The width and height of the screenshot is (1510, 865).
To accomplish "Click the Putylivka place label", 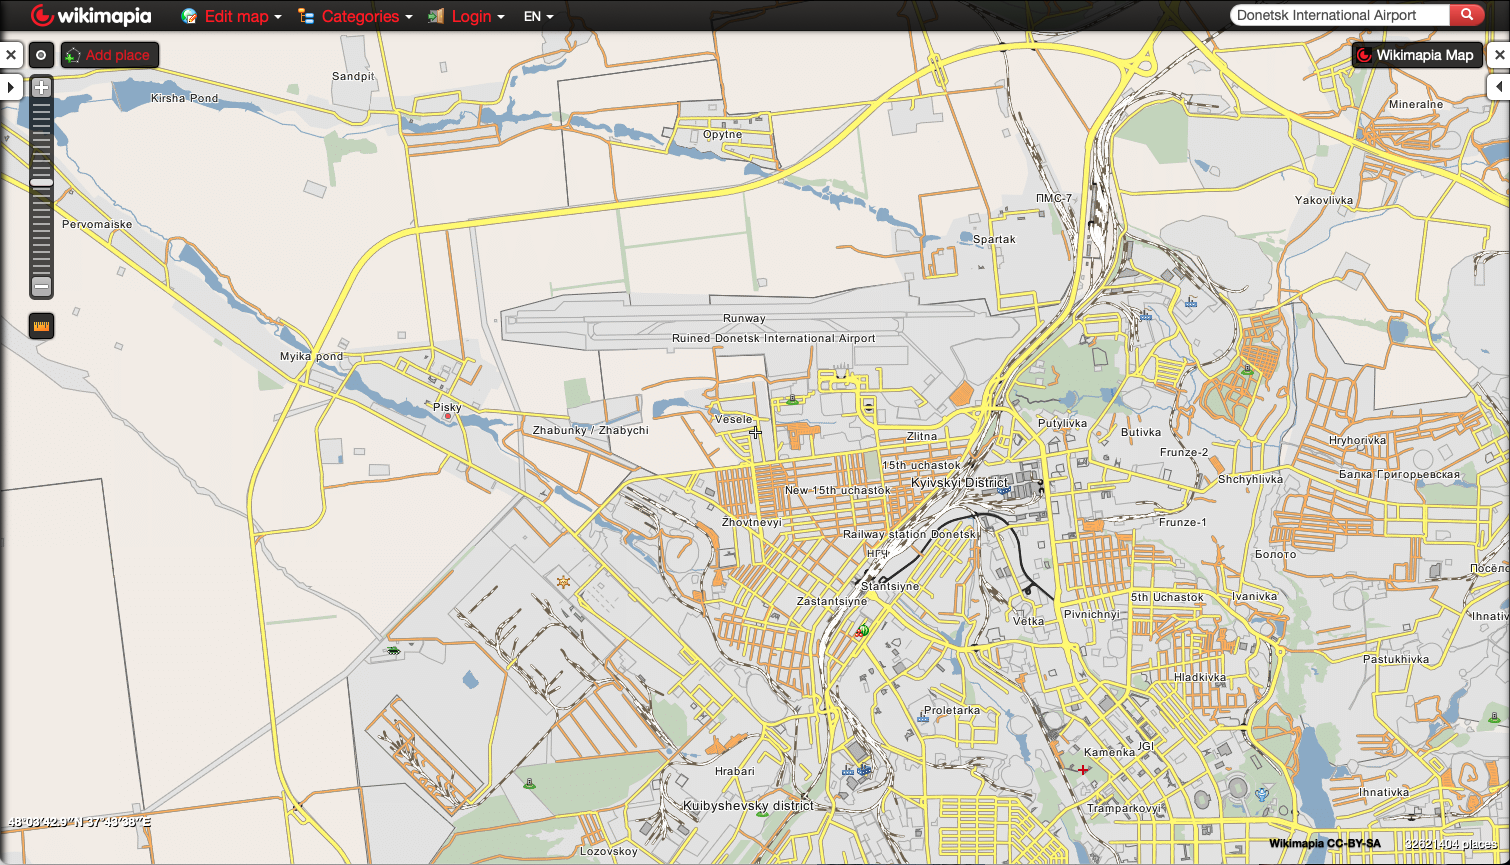I will coord(1062,423).
